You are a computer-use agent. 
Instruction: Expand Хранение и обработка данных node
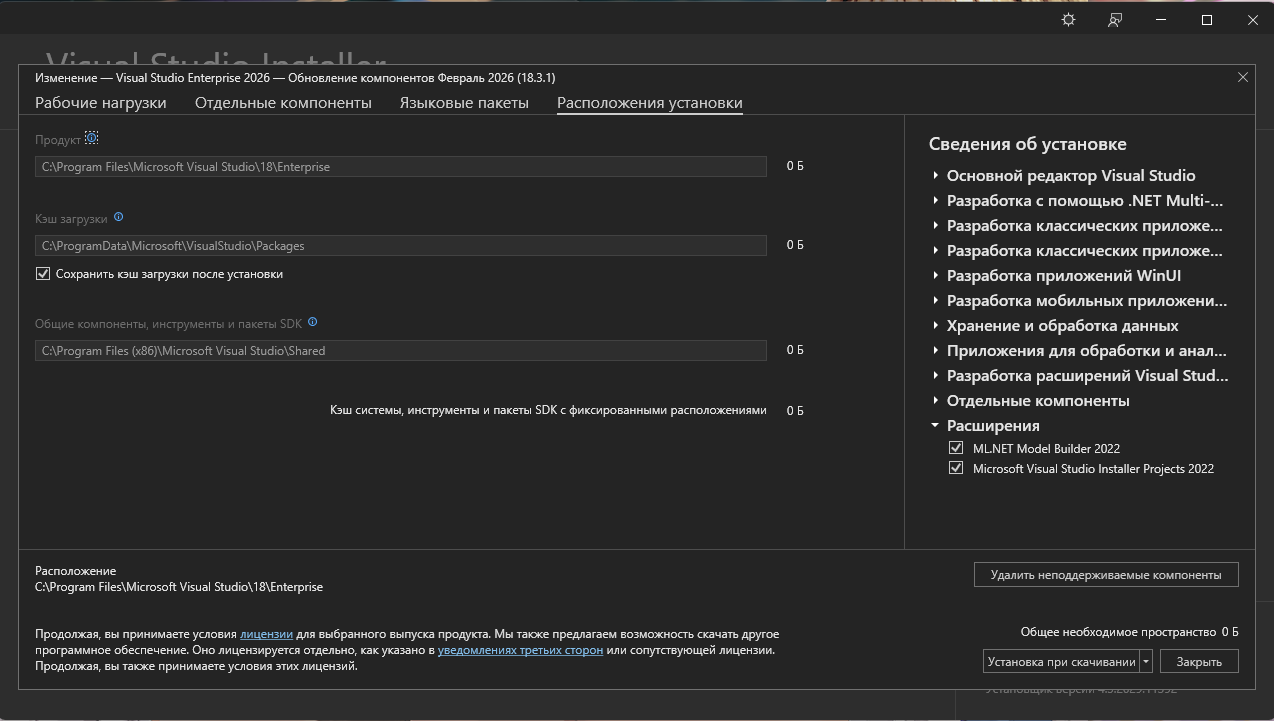point(935,325)
